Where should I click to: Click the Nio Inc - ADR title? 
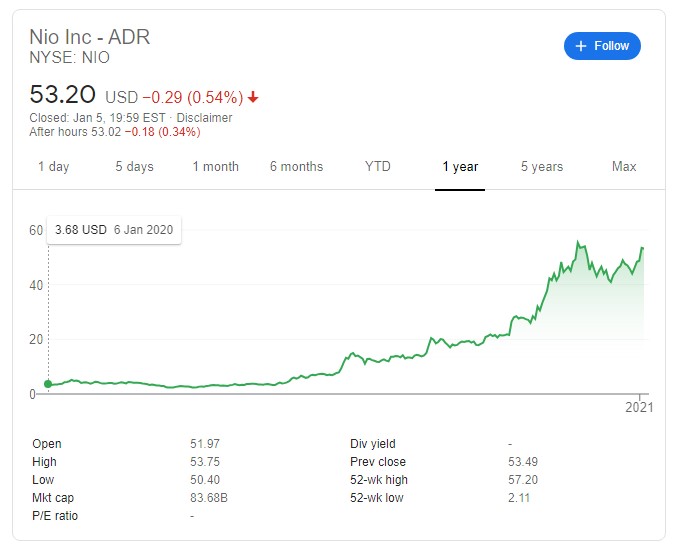(90, 37)
